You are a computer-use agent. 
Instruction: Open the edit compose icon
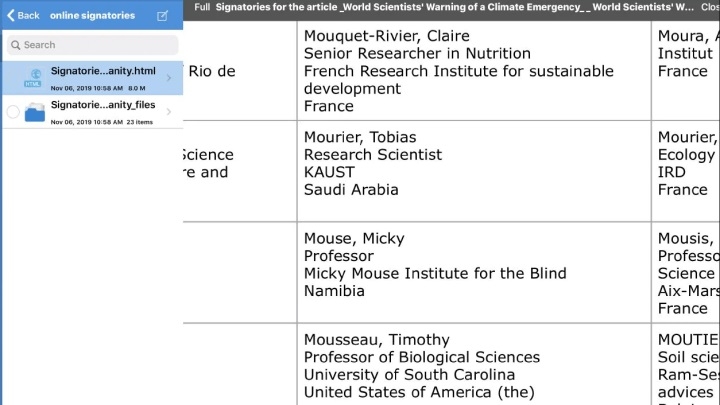(x=162, y=16)
